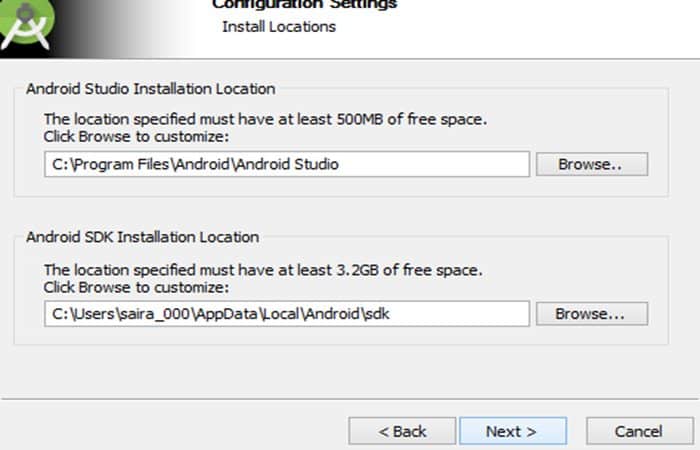Place cursor on 'Program Files' in Studio path
Screen dimensions: 700x450
coord(122,165)
